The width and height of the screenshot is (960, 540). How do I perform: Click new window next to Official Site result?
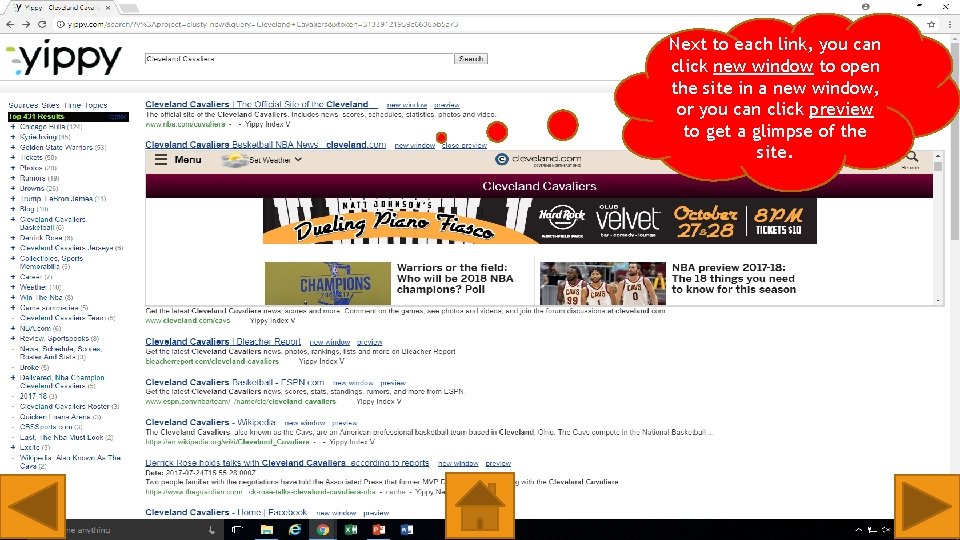pos(407,105)
